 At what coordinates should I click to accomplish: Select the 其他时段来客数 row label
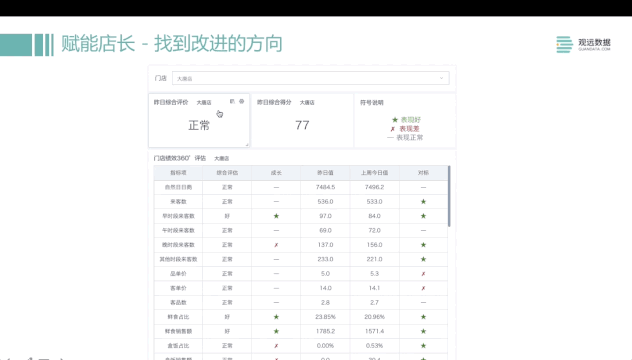178,259
